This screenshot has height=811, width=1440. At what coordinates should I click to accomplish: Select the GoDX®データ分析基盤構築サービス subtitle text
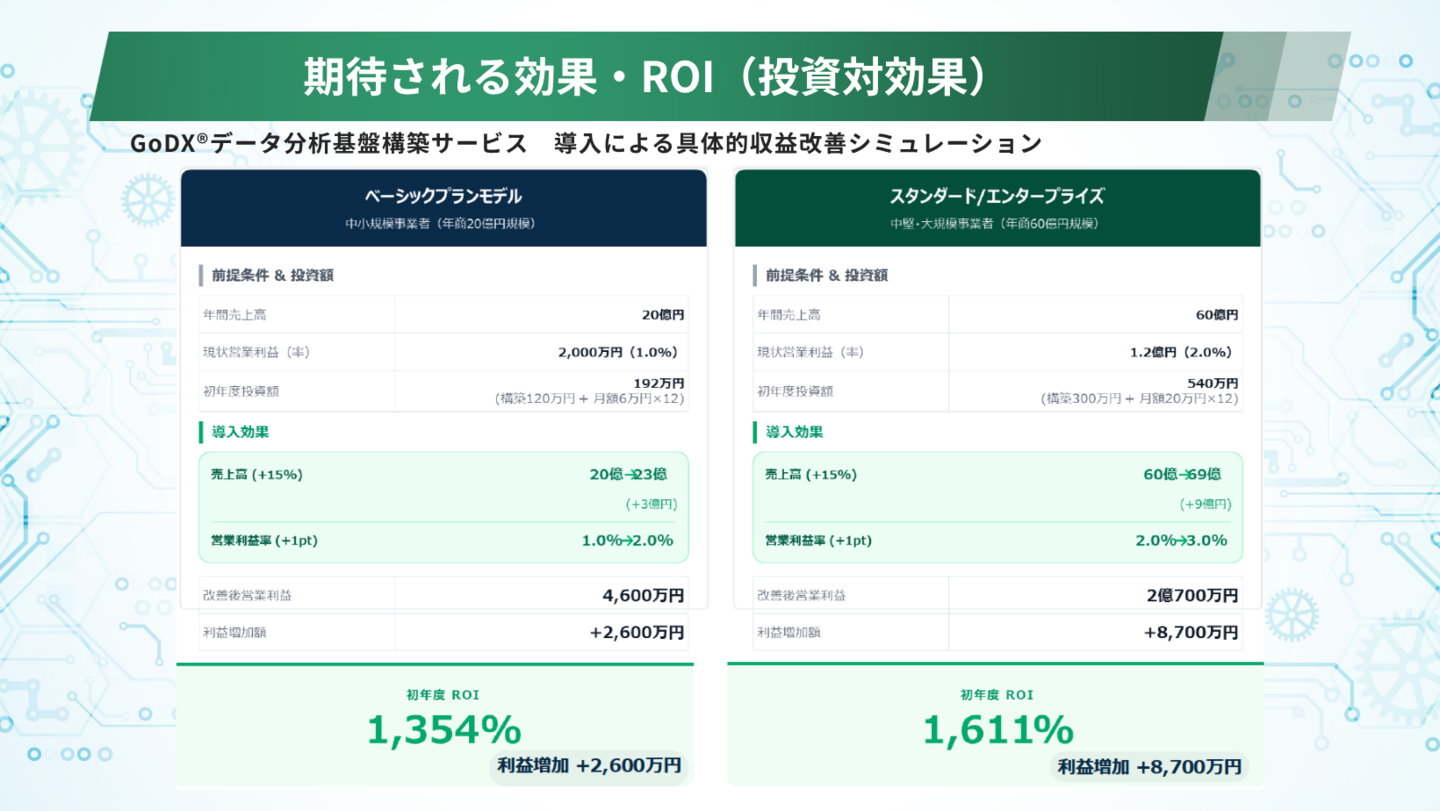586,142
